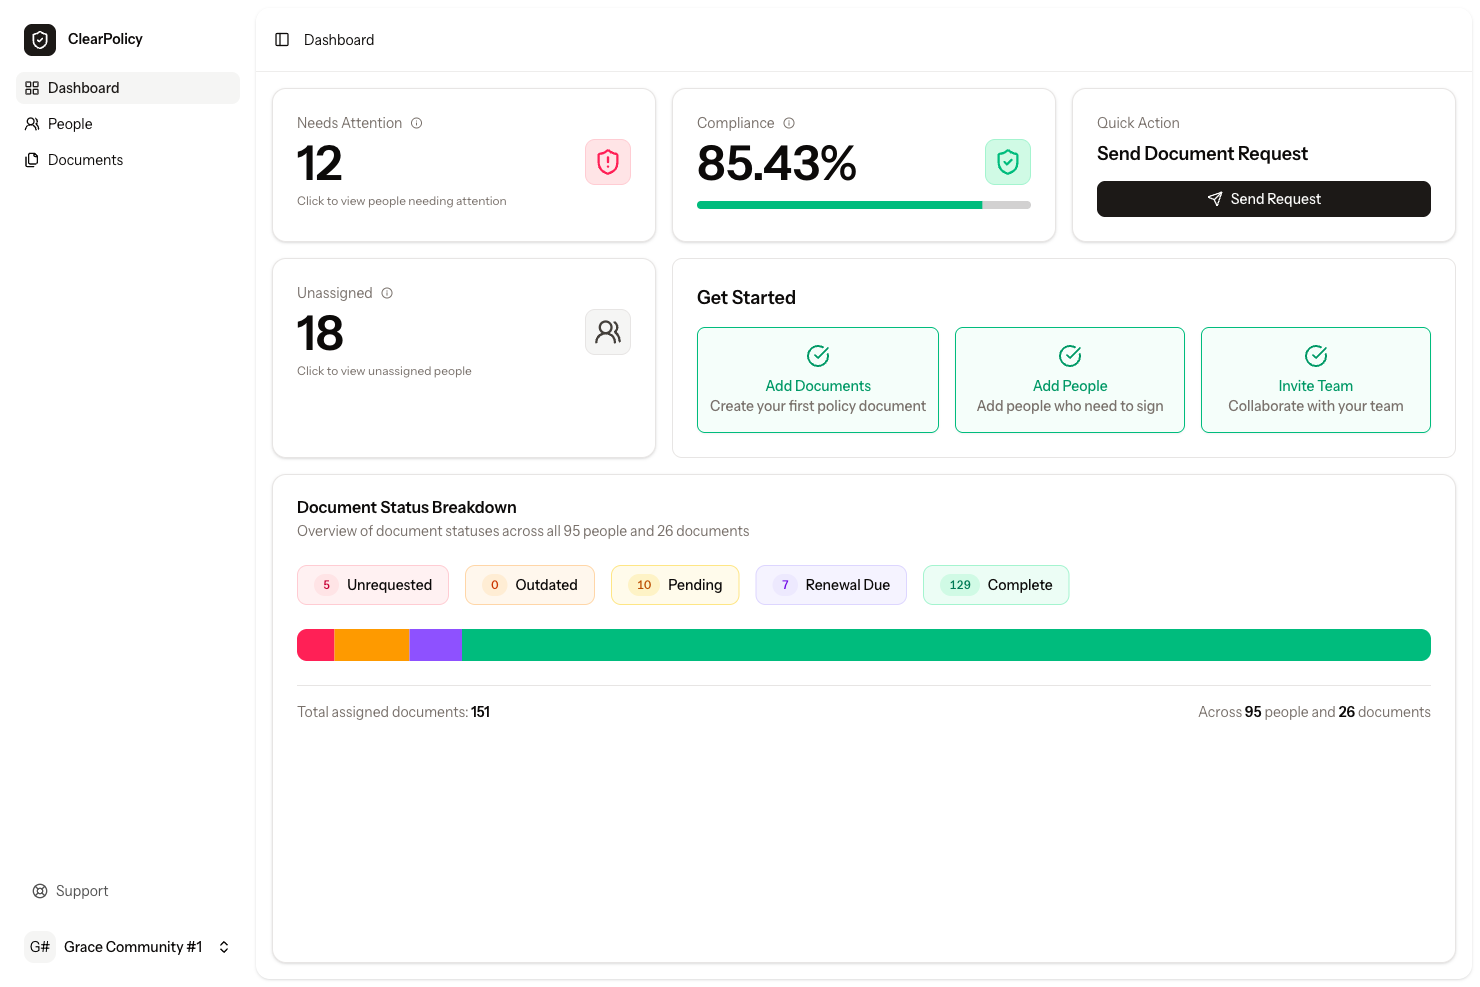
Task: Select the Dashboard grid icon in sidebar
Action: (x=31, y=87)
